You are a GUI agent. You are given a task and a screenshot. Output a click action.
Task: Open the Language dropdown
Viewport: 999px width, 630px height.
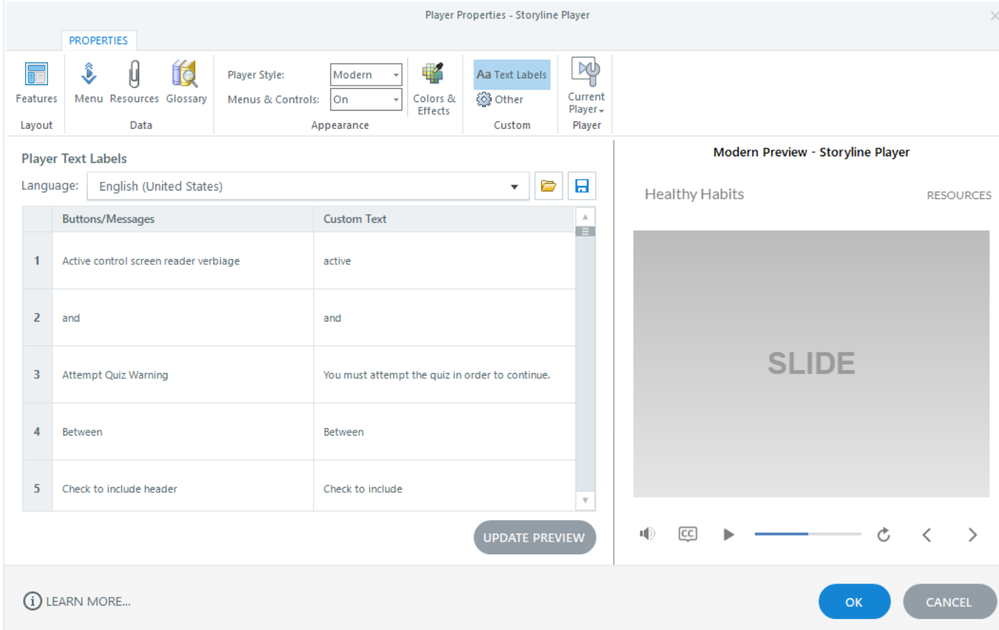(308, 186)
